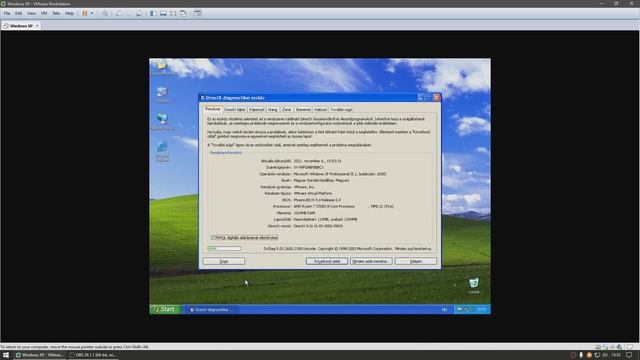Click the DirectX dialog title bar icon

point(202,98)
